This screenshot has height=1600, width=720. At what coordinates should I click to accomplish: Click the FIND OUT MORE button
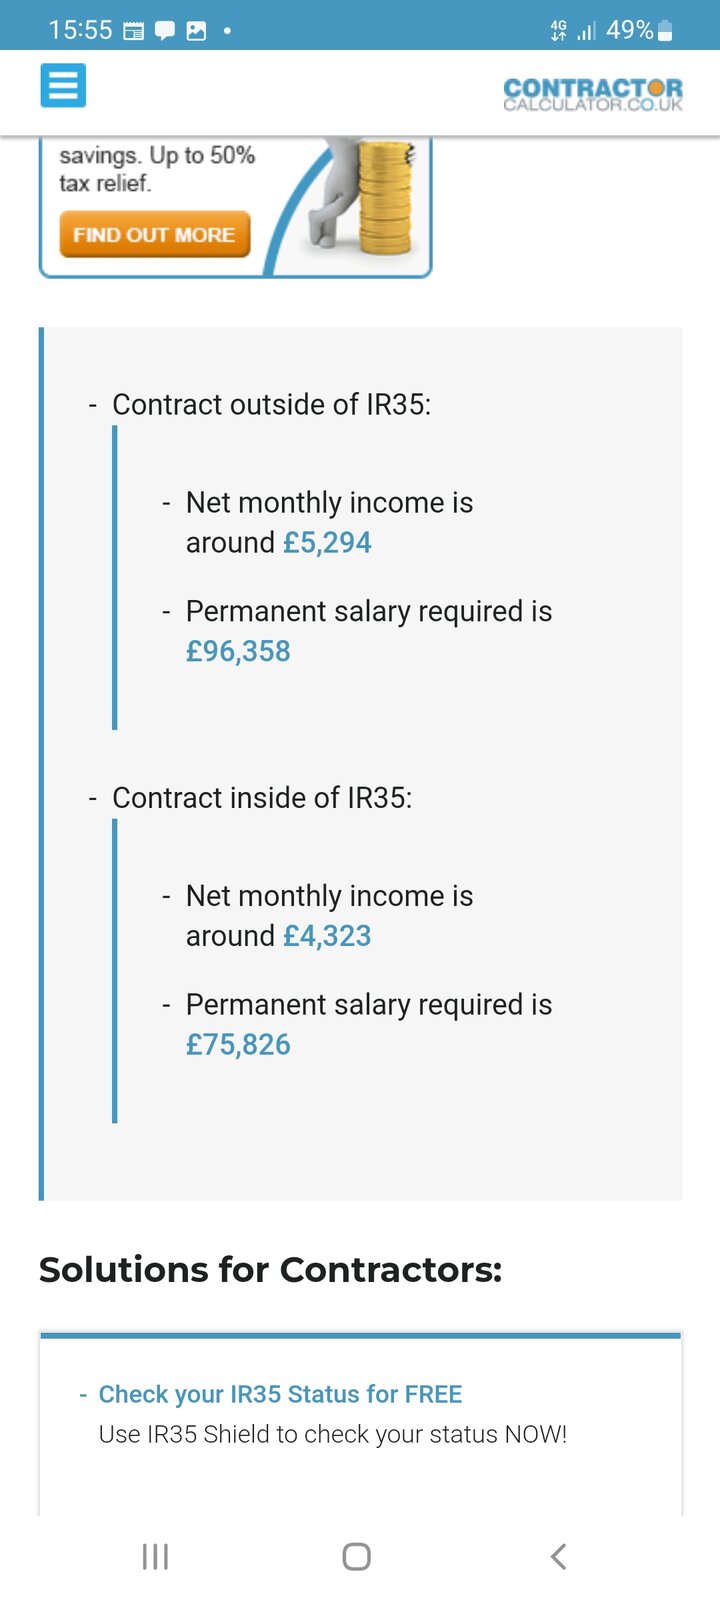click(154, 235)
